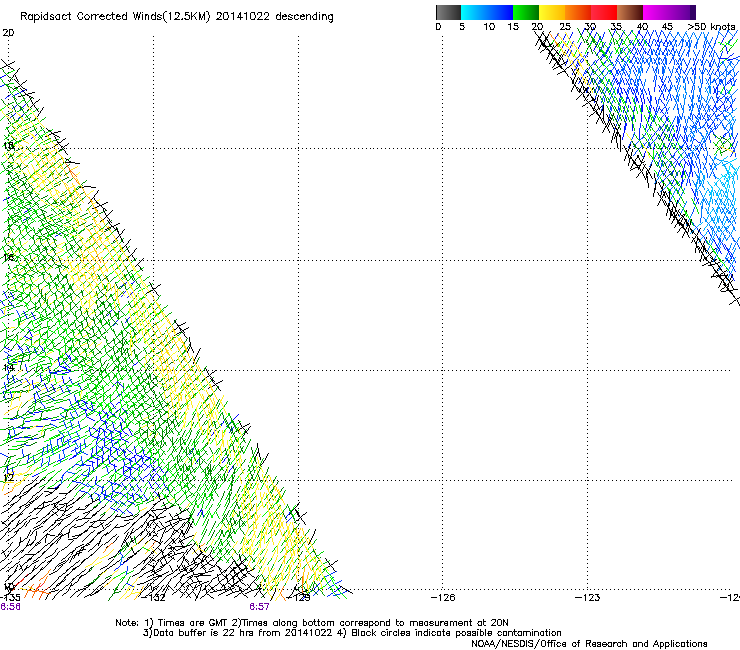Click the '20' latitude label at top-left
Viewport: 740px width, 650px height.
coord(8,33)
